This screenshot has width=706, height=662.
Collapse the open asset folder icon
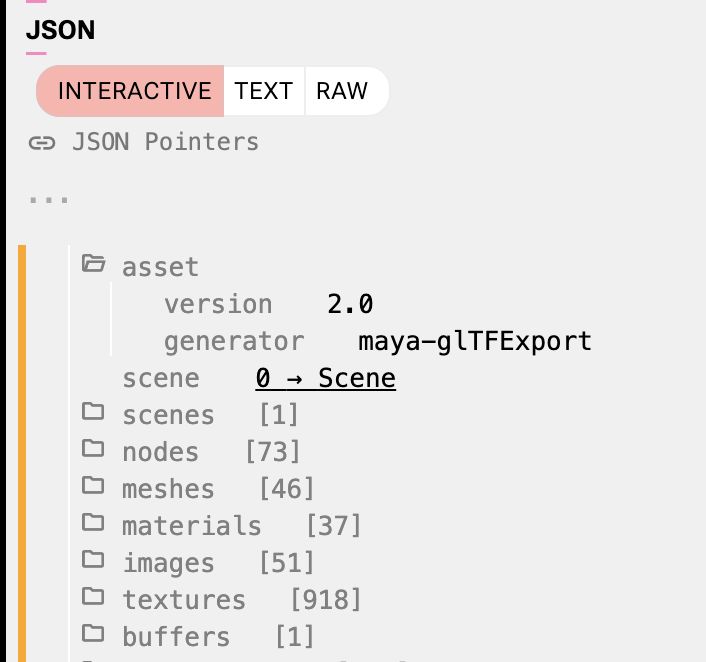point(94,263)
